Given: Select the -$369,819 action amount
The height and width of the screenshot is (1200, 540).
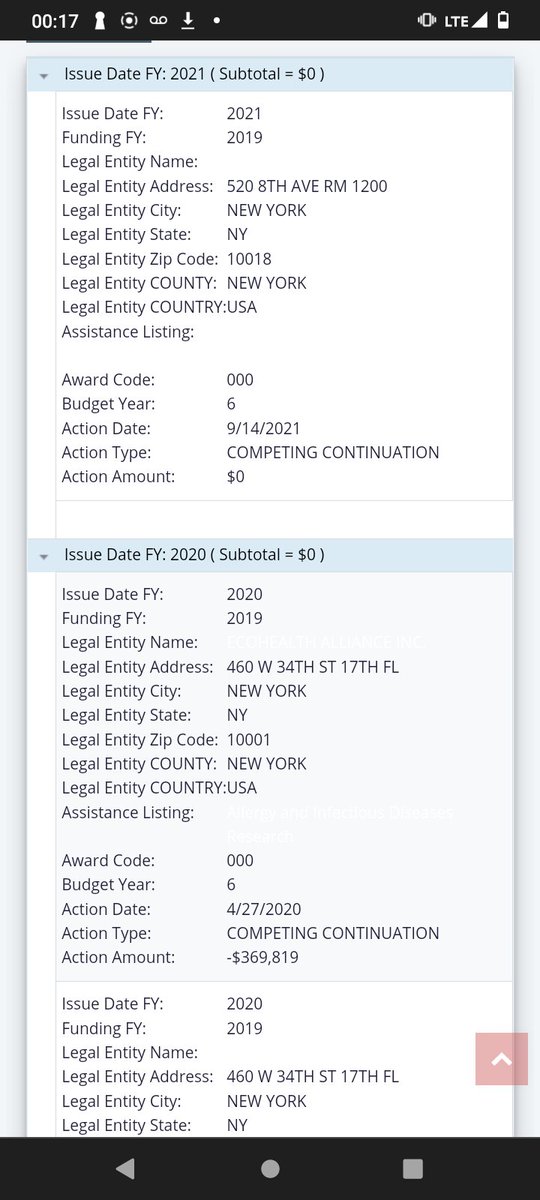Looking at the screenshot, I should [x=263, y=958].
